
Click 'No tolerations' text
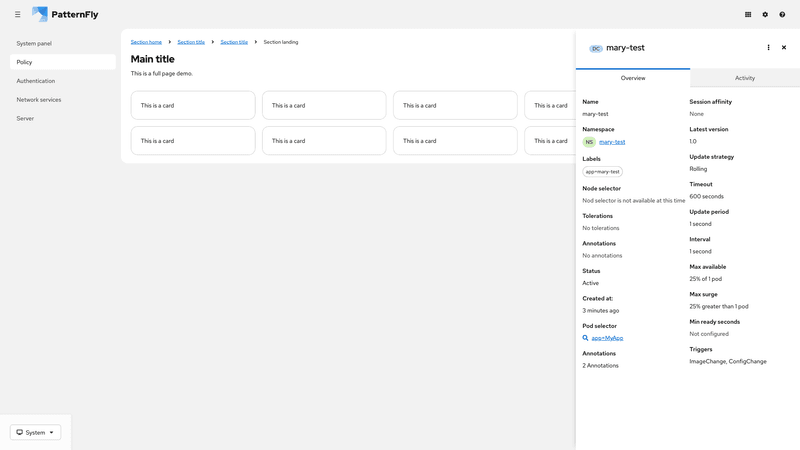click(x=601, y=228)
